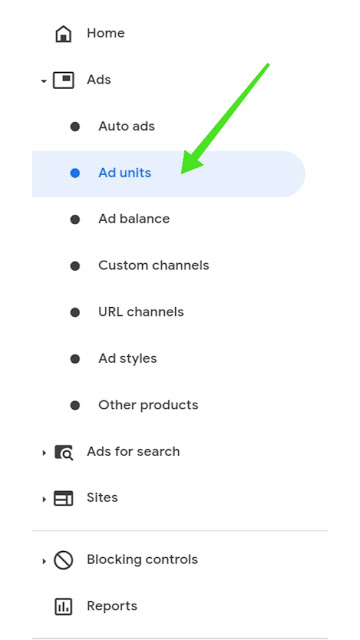Click the blue bullet beside Ad units
The height and width of the screenshot is (640, 360).
(x=75, y=173)
